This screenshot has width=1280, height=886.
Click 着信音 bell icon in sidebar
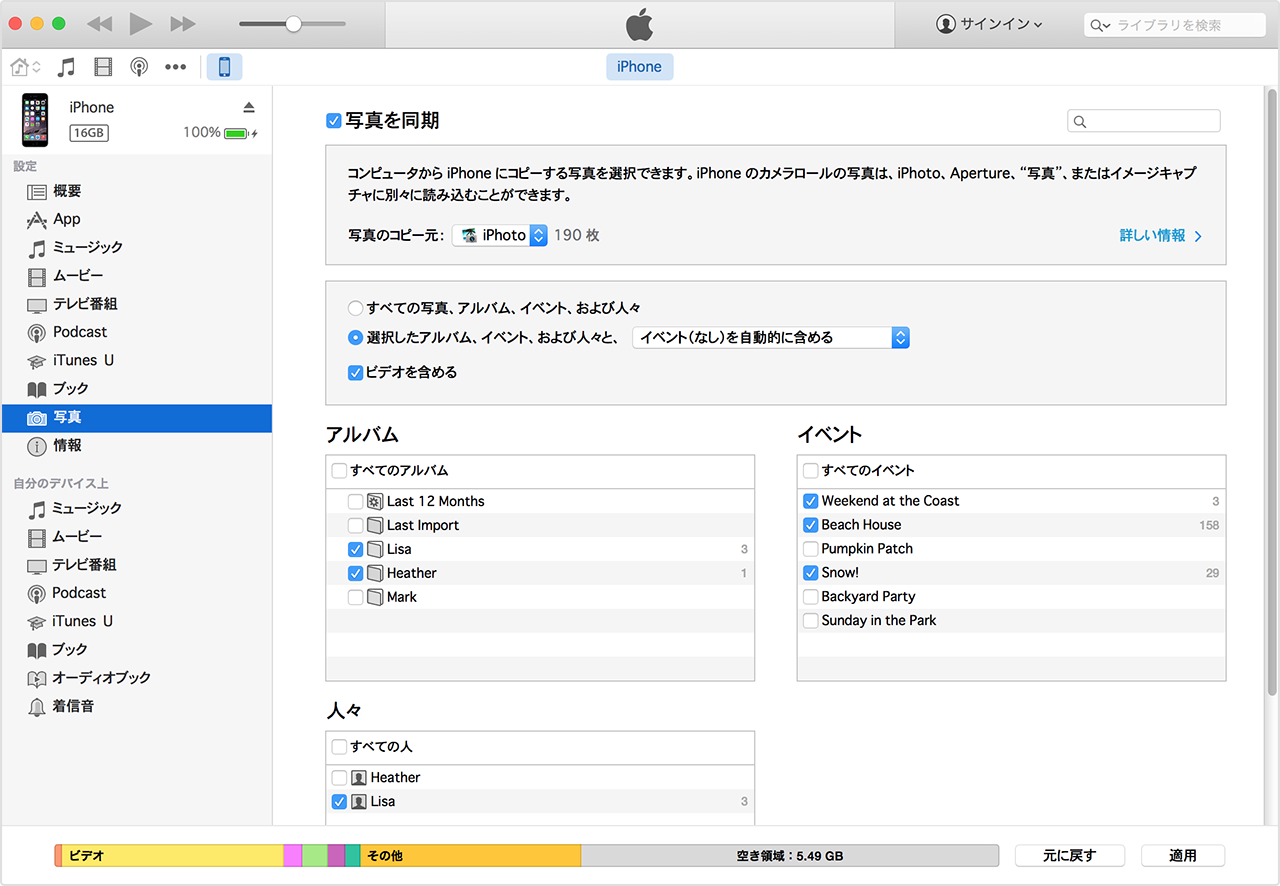coord(37,707)
